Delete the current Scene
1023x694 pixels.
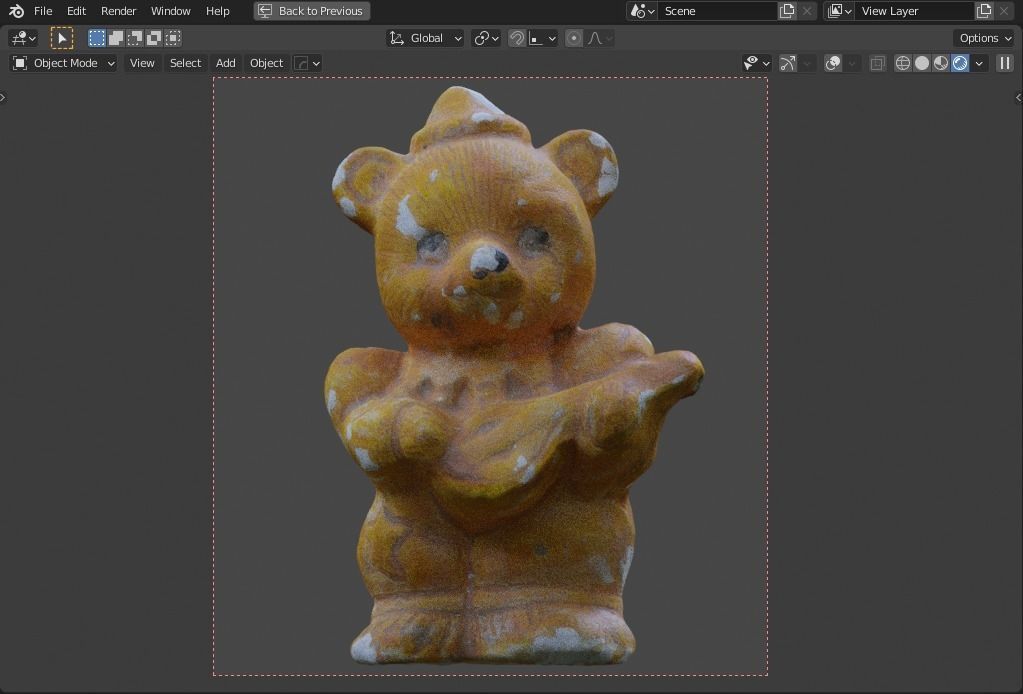[807, 11]
